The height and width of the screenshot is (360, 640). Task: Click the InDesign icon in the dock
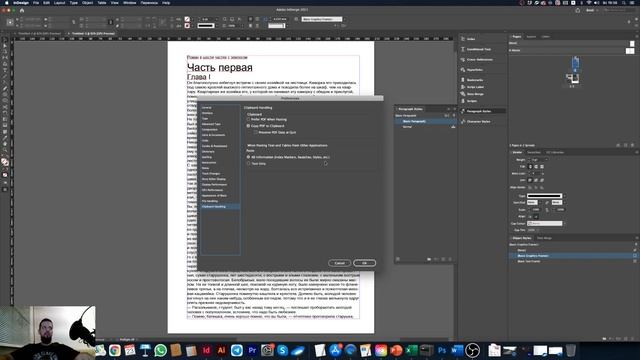click(206, 350)
